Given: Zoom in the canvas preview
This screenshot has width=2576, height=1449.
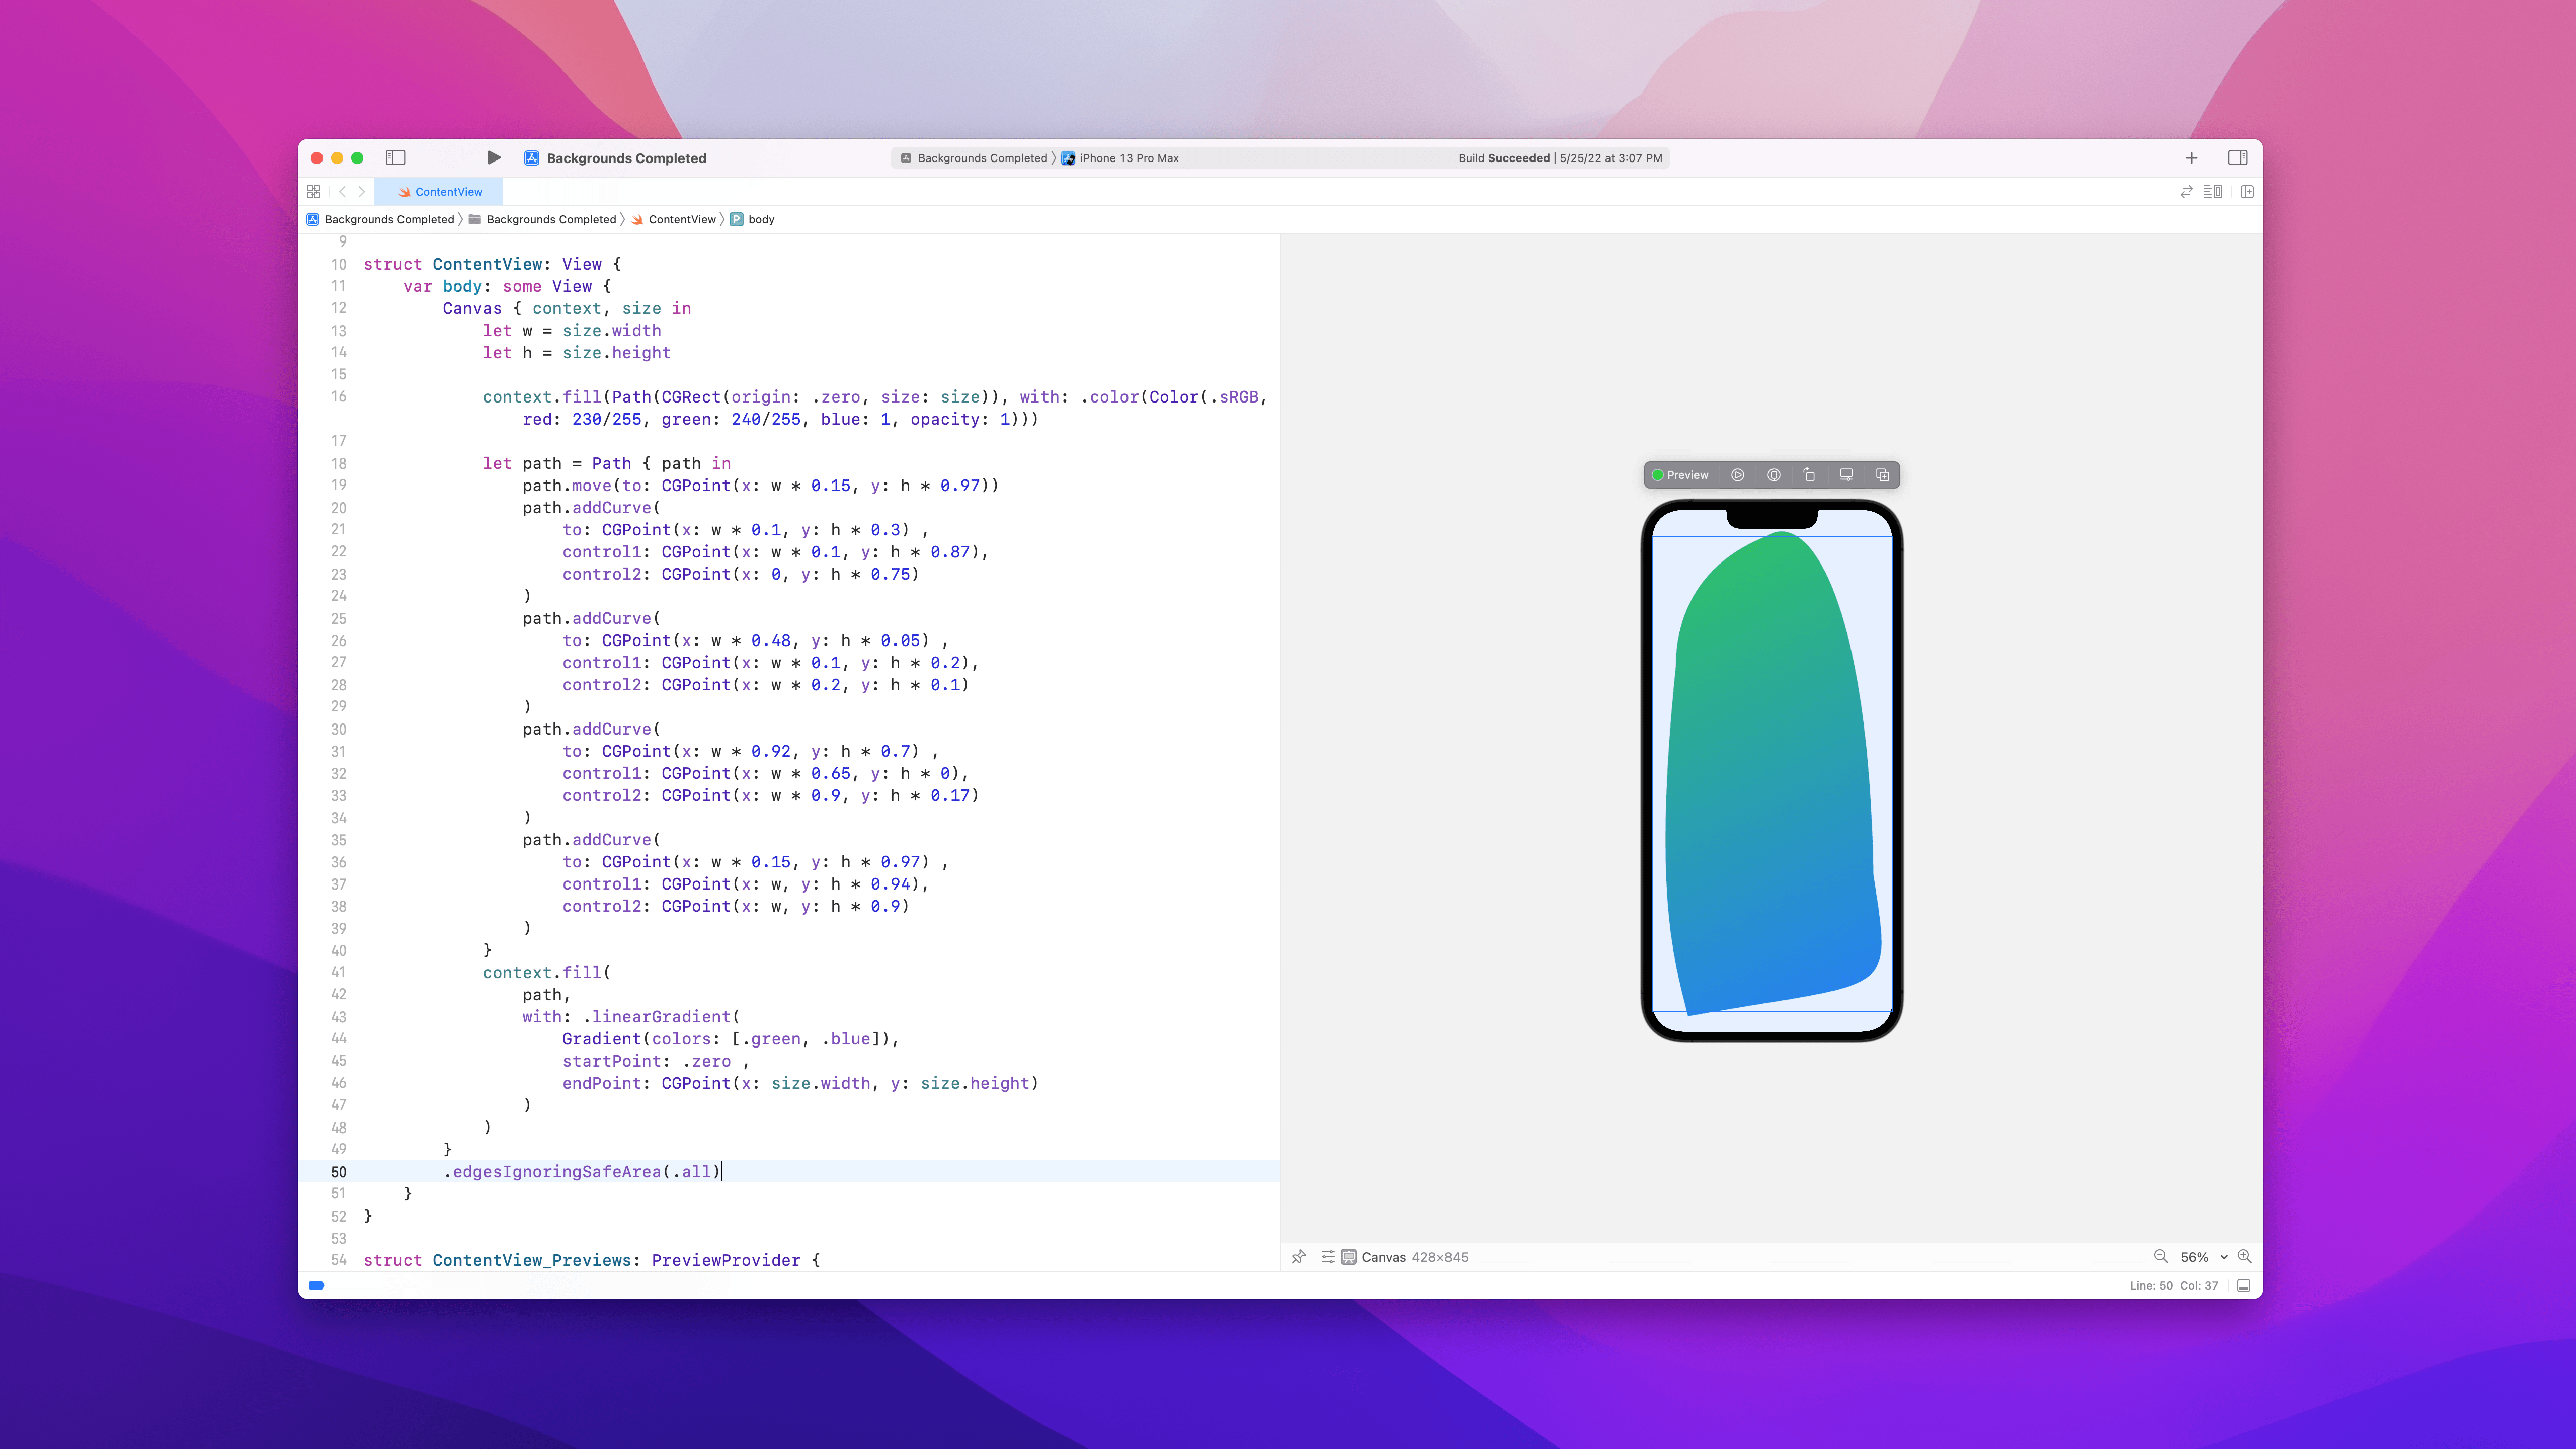Looking at the screenshot, I should tap(2245, 1257).
